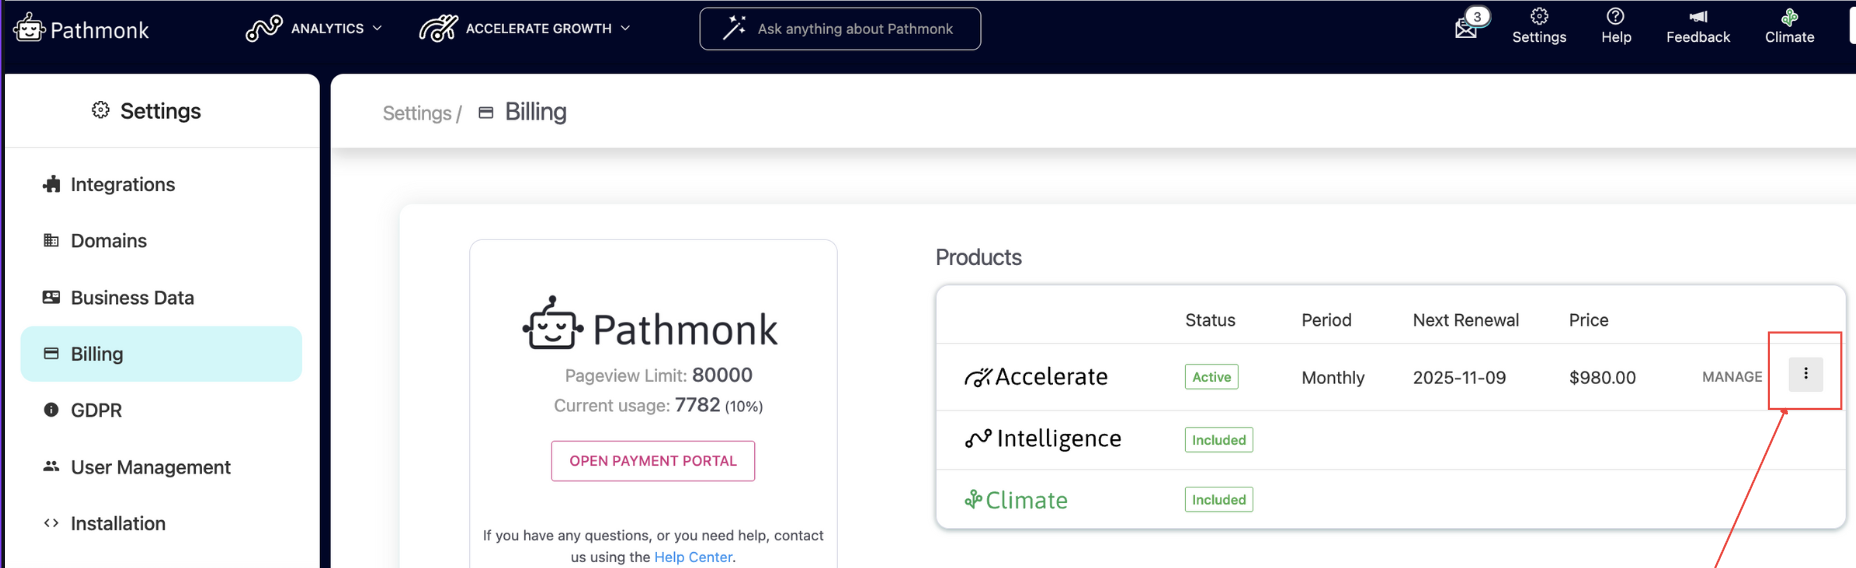Open Settings gear in top bar
1856x568 pixels.
pos(1539,17)
